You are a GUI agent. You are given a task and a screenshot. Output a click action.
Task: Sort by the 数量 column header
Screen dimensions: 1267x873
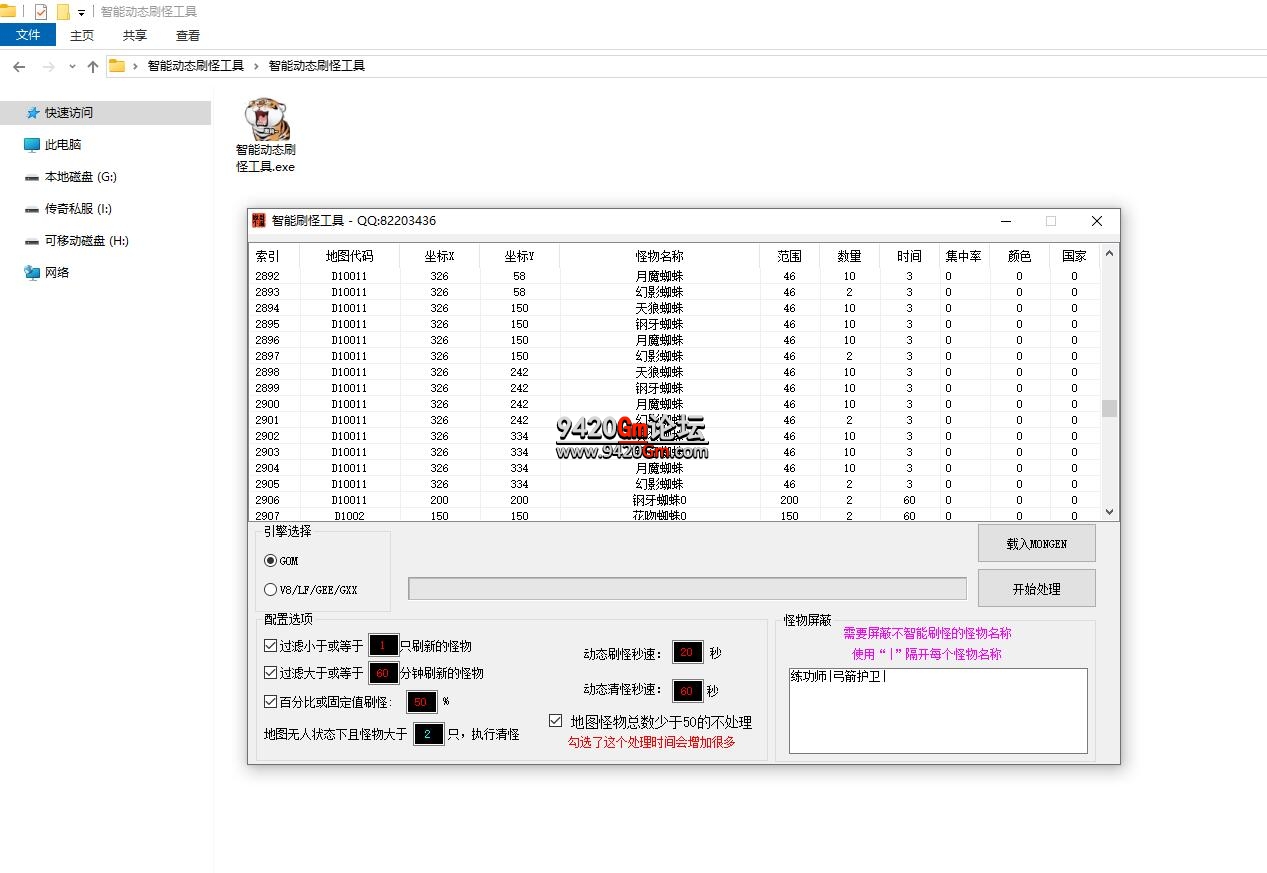tap(849, 257)
